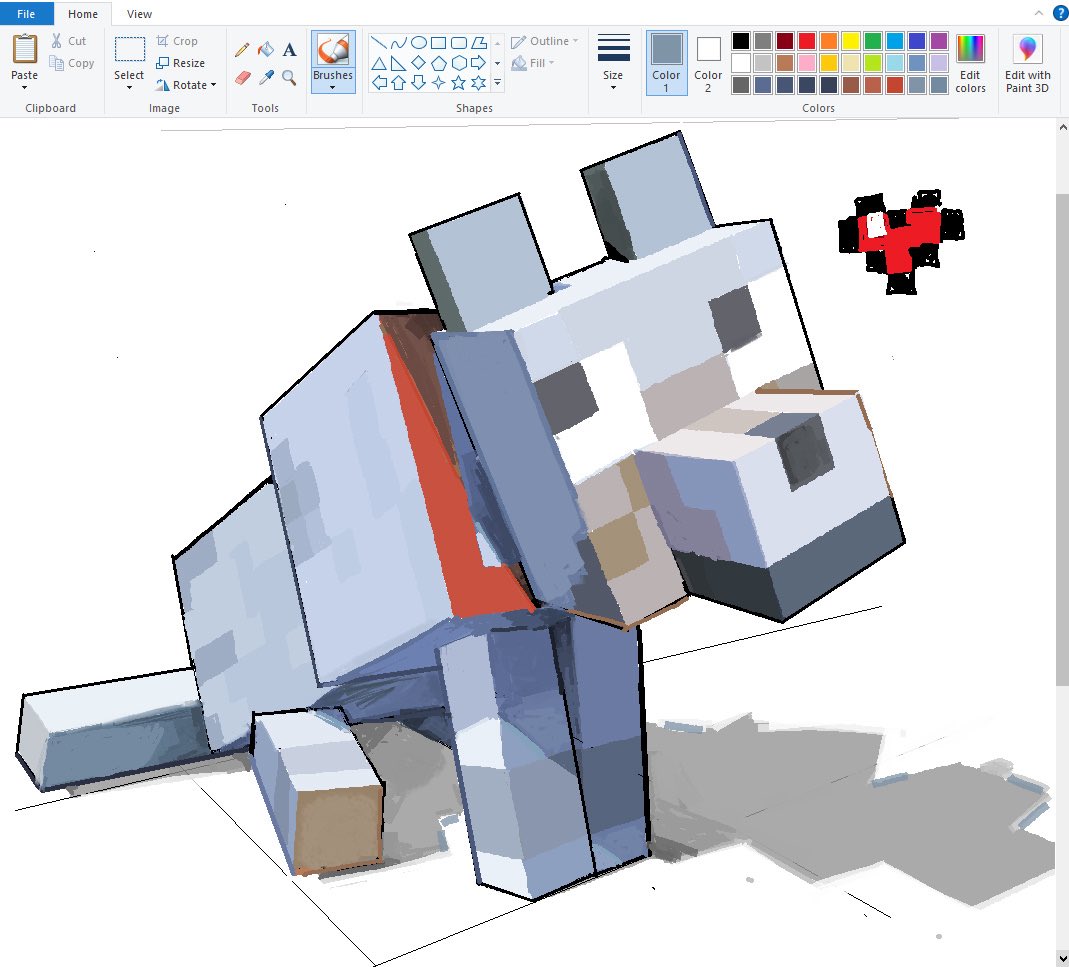Pick the red color swatch
Viewport: 1069px width, 967px height.
[807, 41]
